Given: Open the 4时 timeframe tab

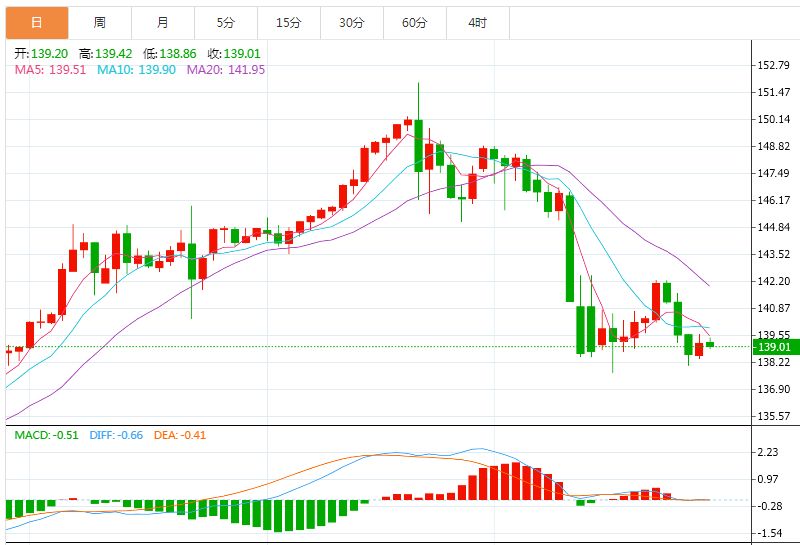Looking at the screenshot, I should [478, 23].
